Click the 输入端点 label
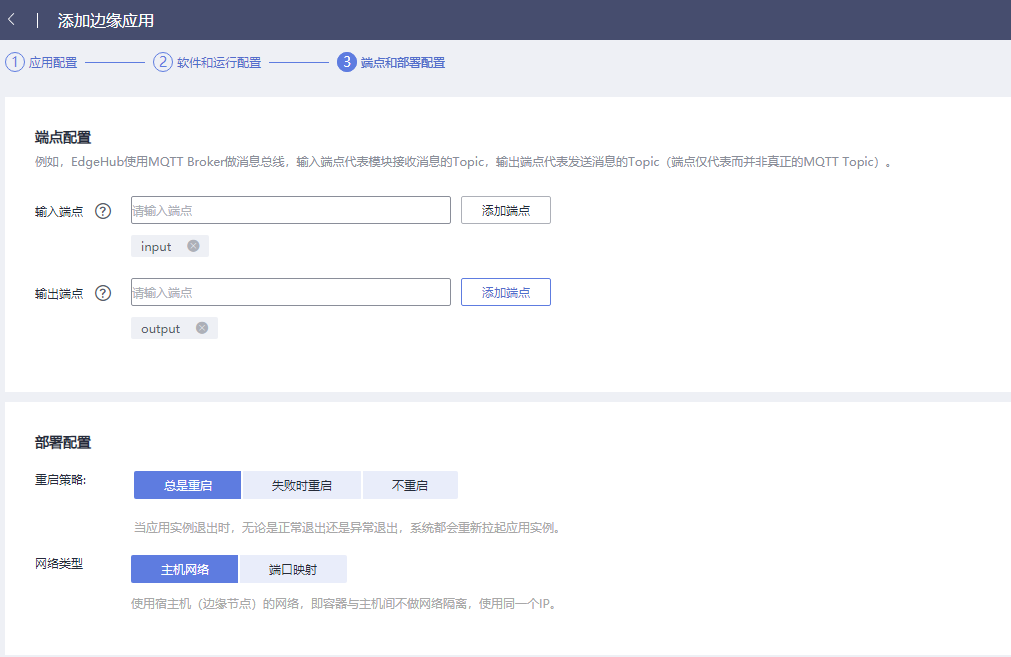The height and width of the screenshot is (657, 1011). point(59,211)
